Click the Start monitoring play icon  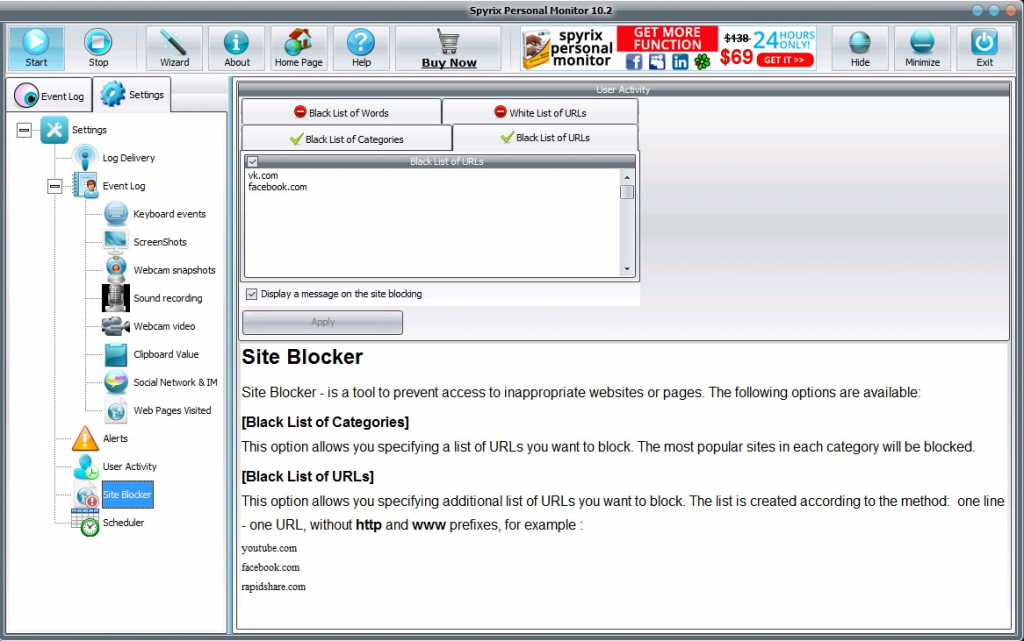click(x=36, y=42)
